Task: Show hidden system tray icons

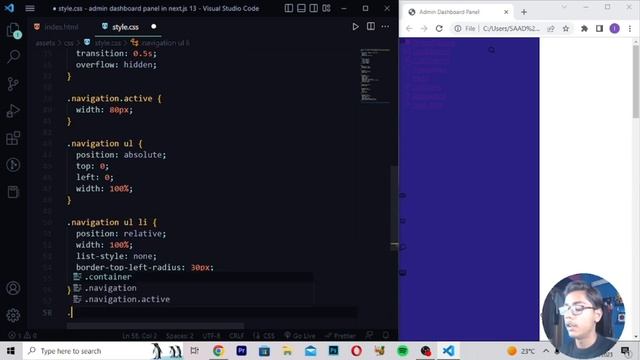Action: pyautogui.click(x=546, y=351)
